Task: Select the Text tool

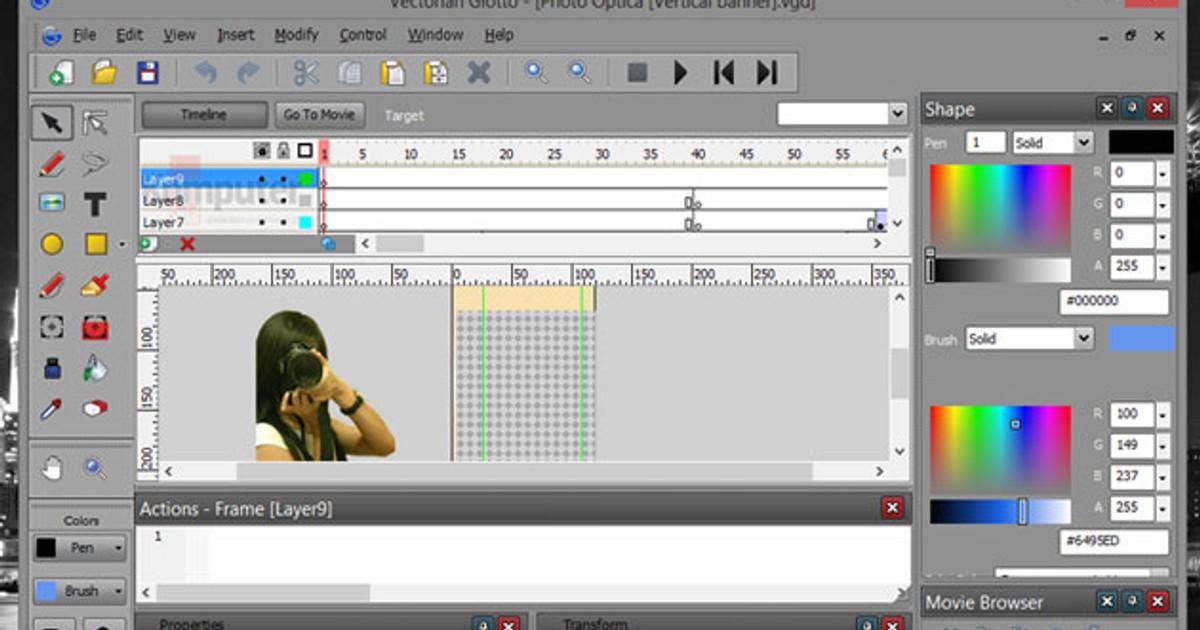Action: click(x=95, y=204)
